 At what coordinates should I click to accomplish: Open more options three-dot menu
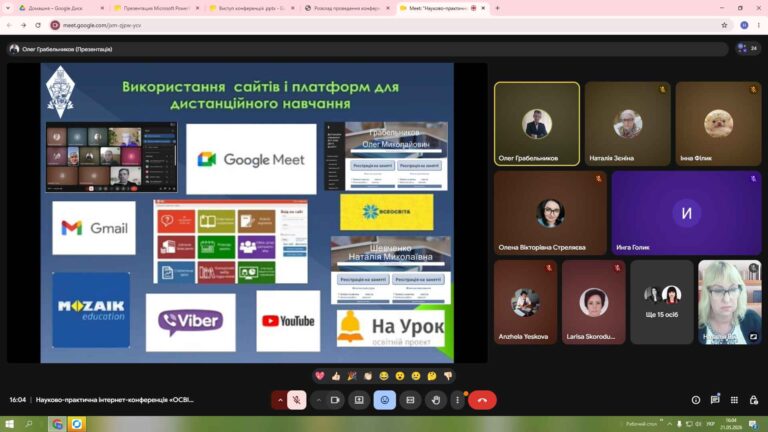tap(457, 400)
